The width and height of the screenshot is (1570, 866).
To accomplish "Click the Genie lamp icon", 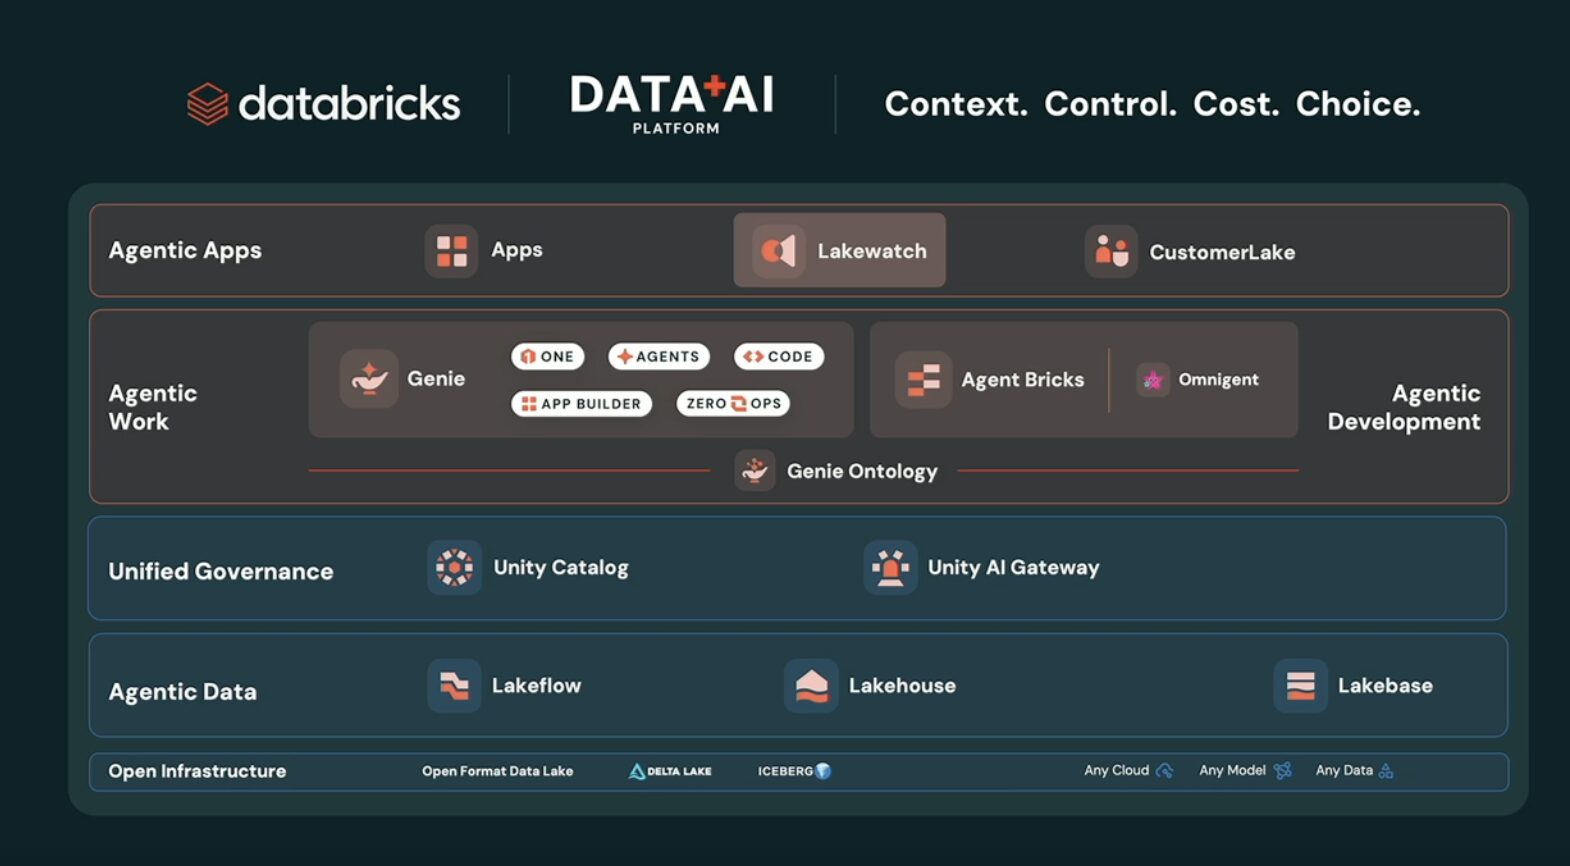I will (x=369, y=378).
